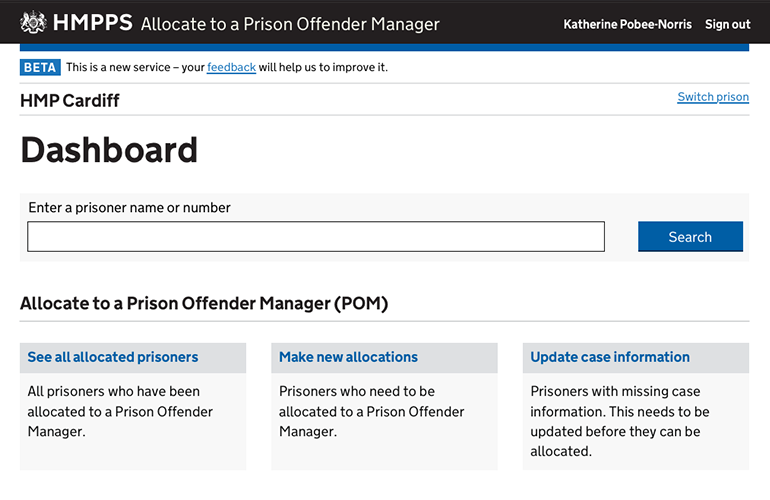The image size is (770, 500).
Task: Click the description text under Make new allocations
Action: pos(371,411)
